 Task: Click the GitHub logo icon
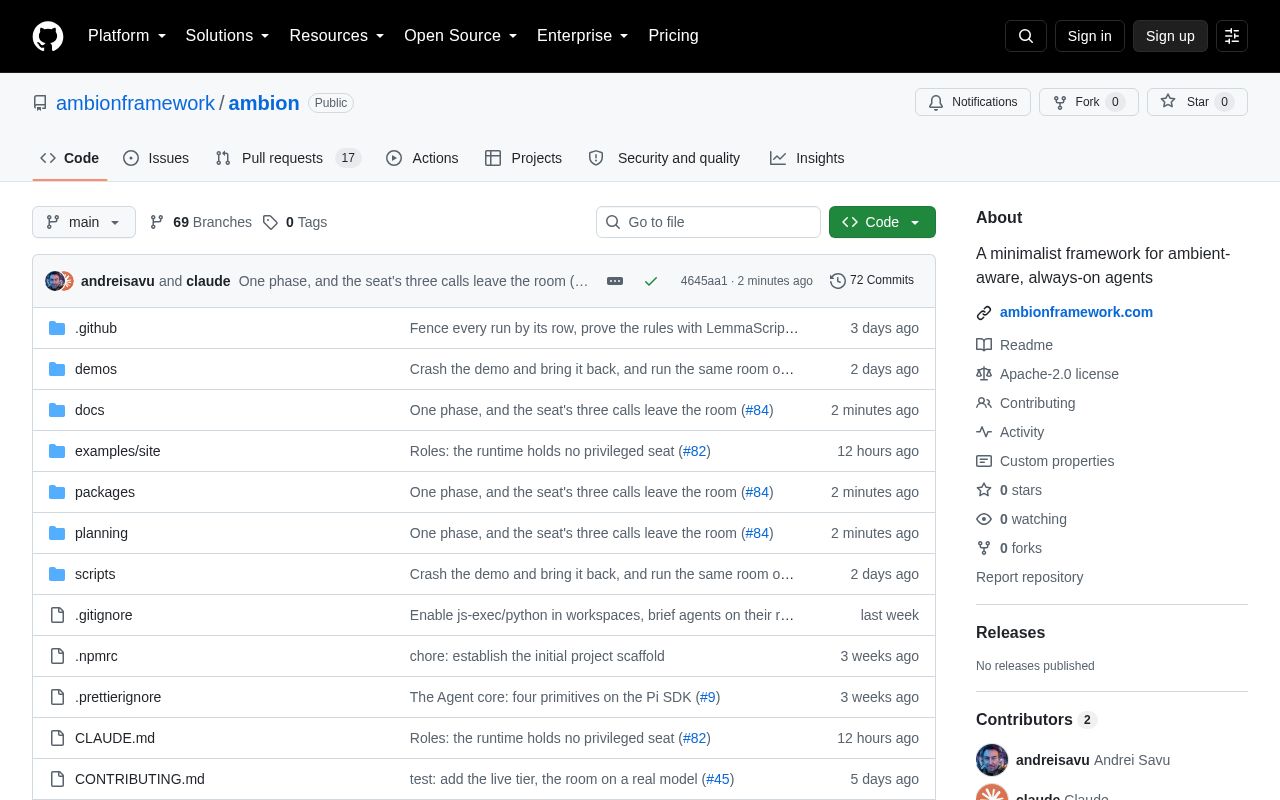click(48, 36)
